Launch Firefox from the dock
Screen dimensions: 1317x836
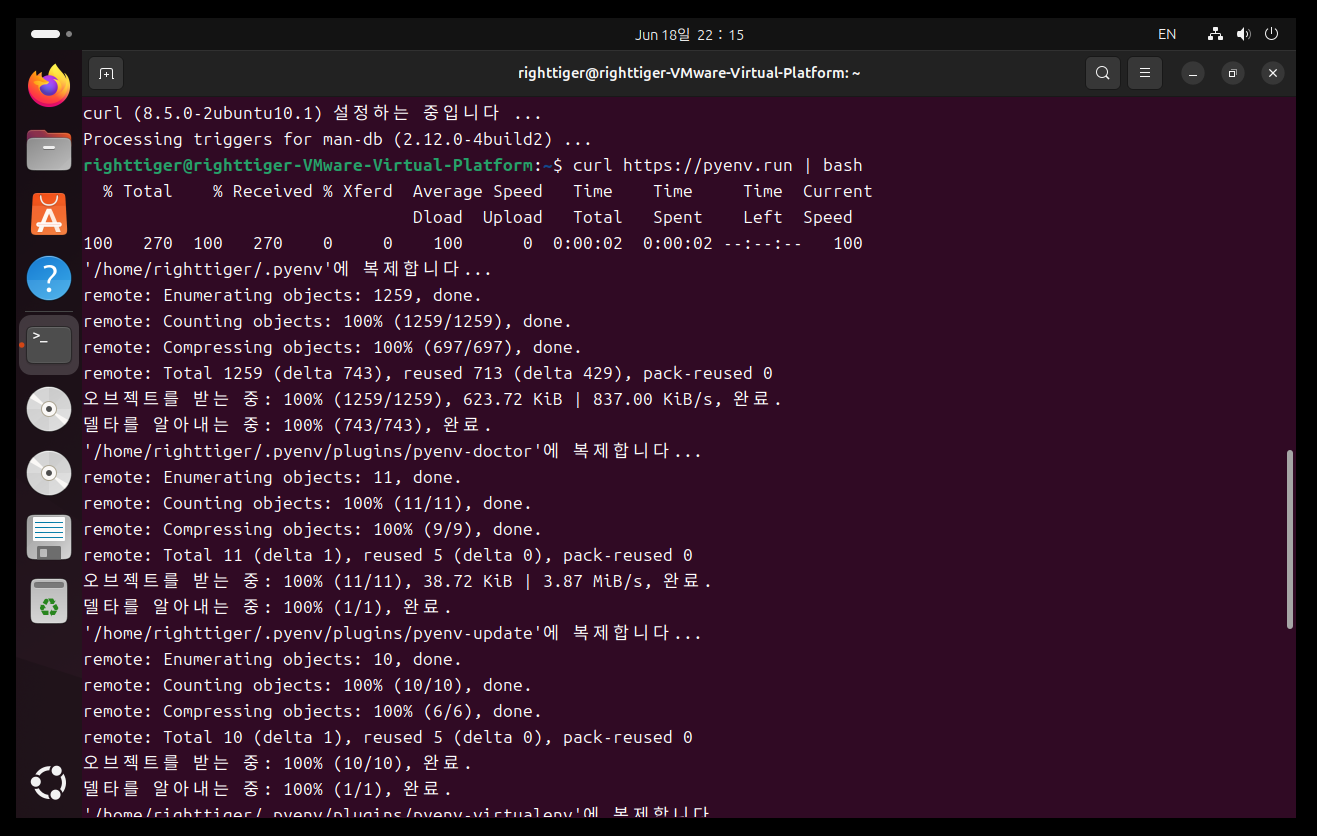(x=49, y=86)
